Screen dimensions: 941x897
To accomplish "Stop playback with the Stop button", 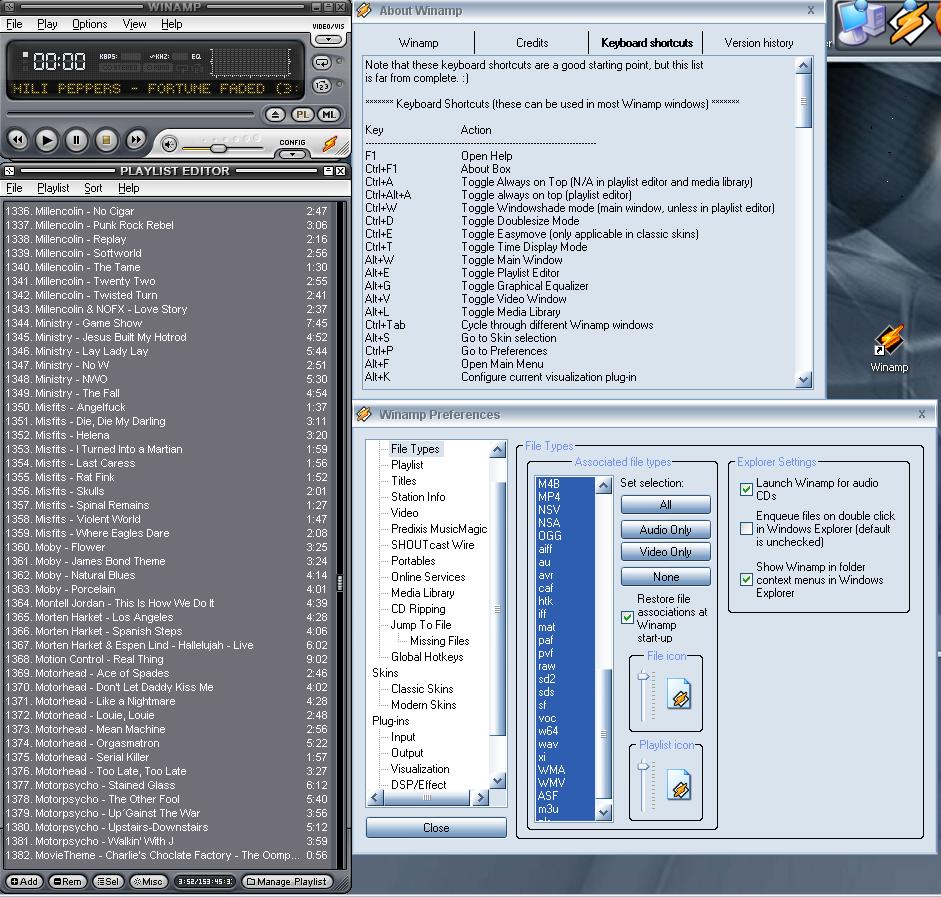I will pos(106,140).
